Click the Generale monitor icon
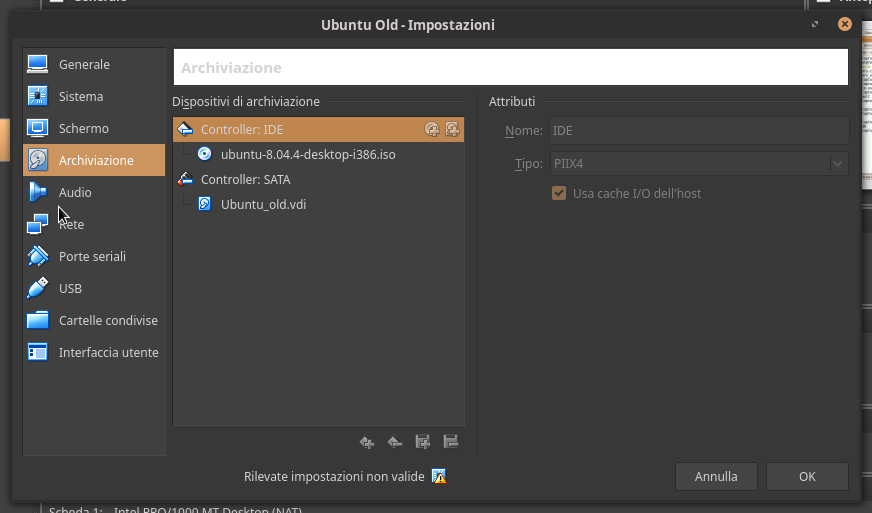Viewport: 872px width, 513px height. click(38, 64)
